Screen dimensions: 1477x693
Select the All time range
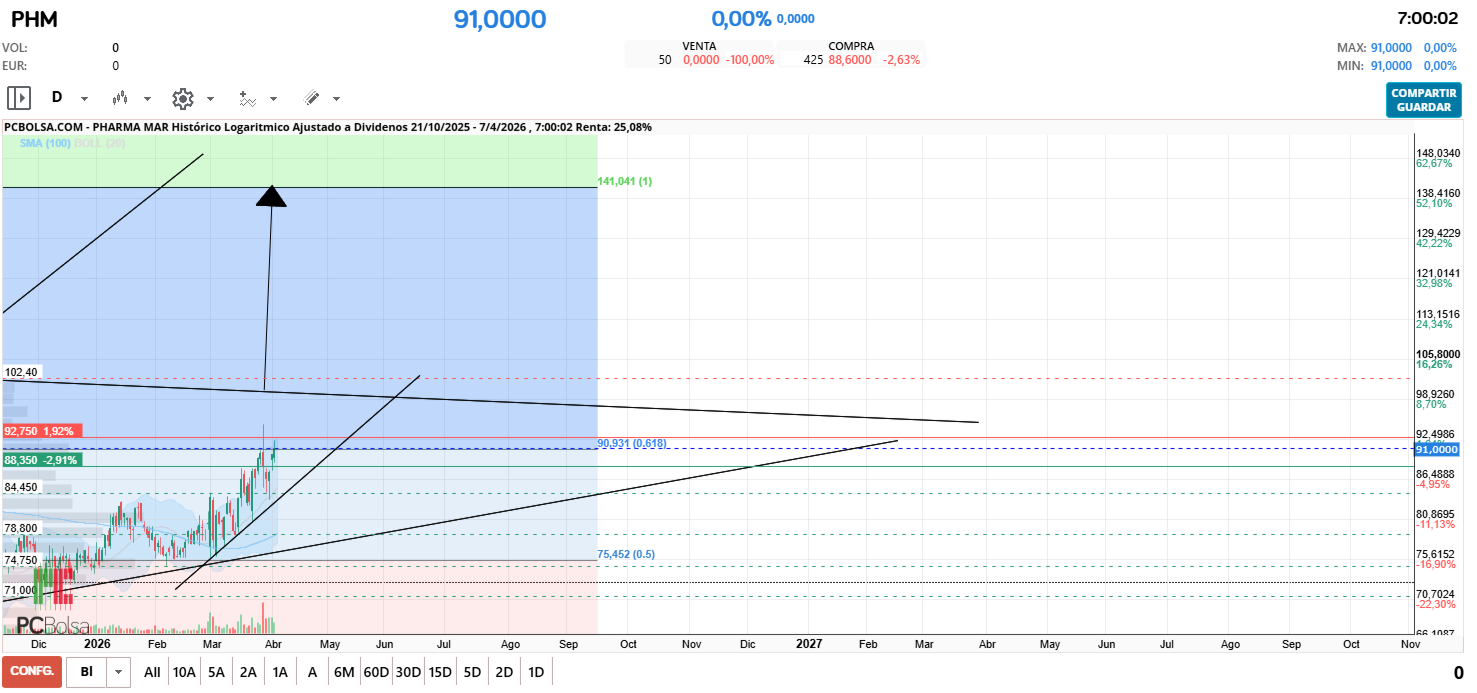pyautogui.click(x=152, y=672)
